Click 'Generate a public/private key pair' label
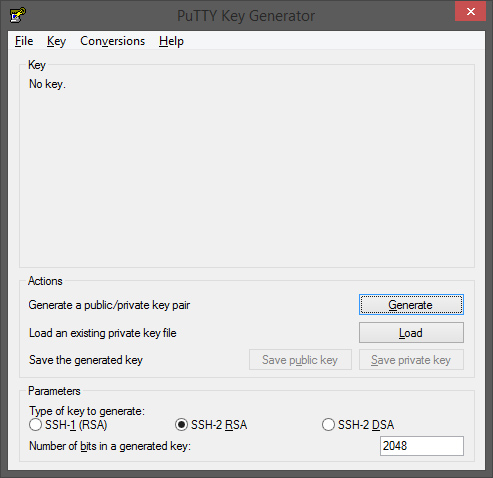493x478 pixels. (x=109, y=305)
